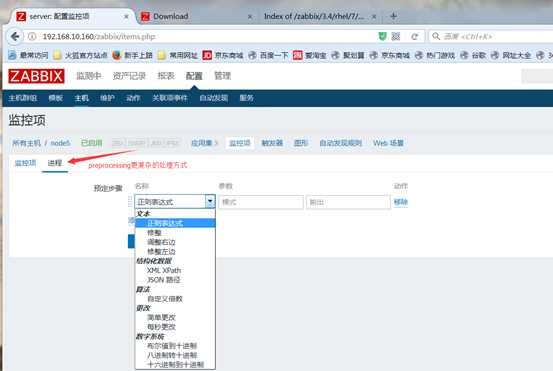Click the node5 host breadcrumb link

[x=60, y=143]
